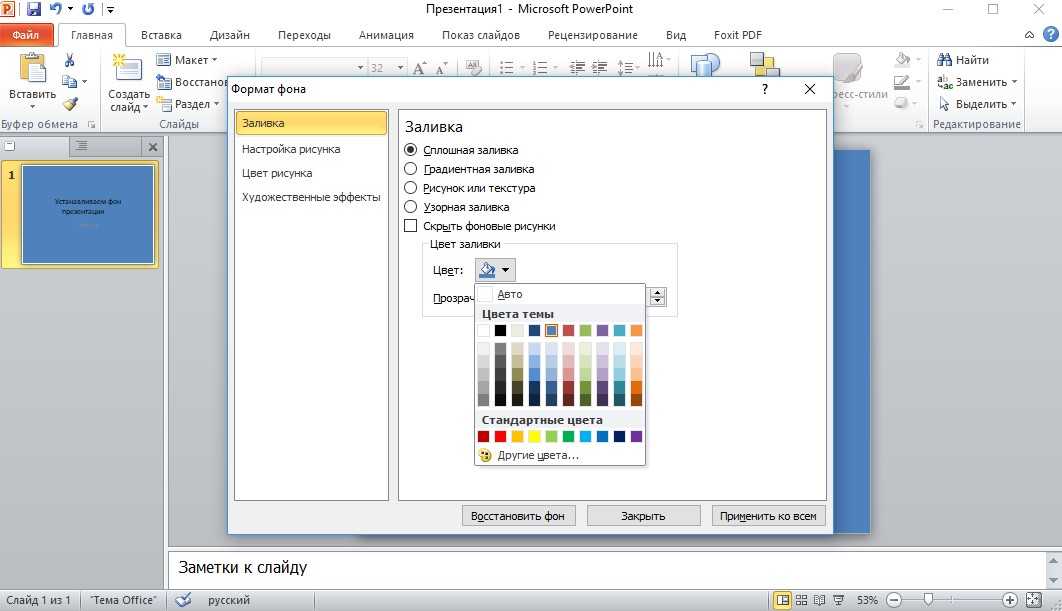Open the Цвет fill color dropdown
Image resolution: width=1062 pixels, height=611 pixels.
click(x=506, y=269)
